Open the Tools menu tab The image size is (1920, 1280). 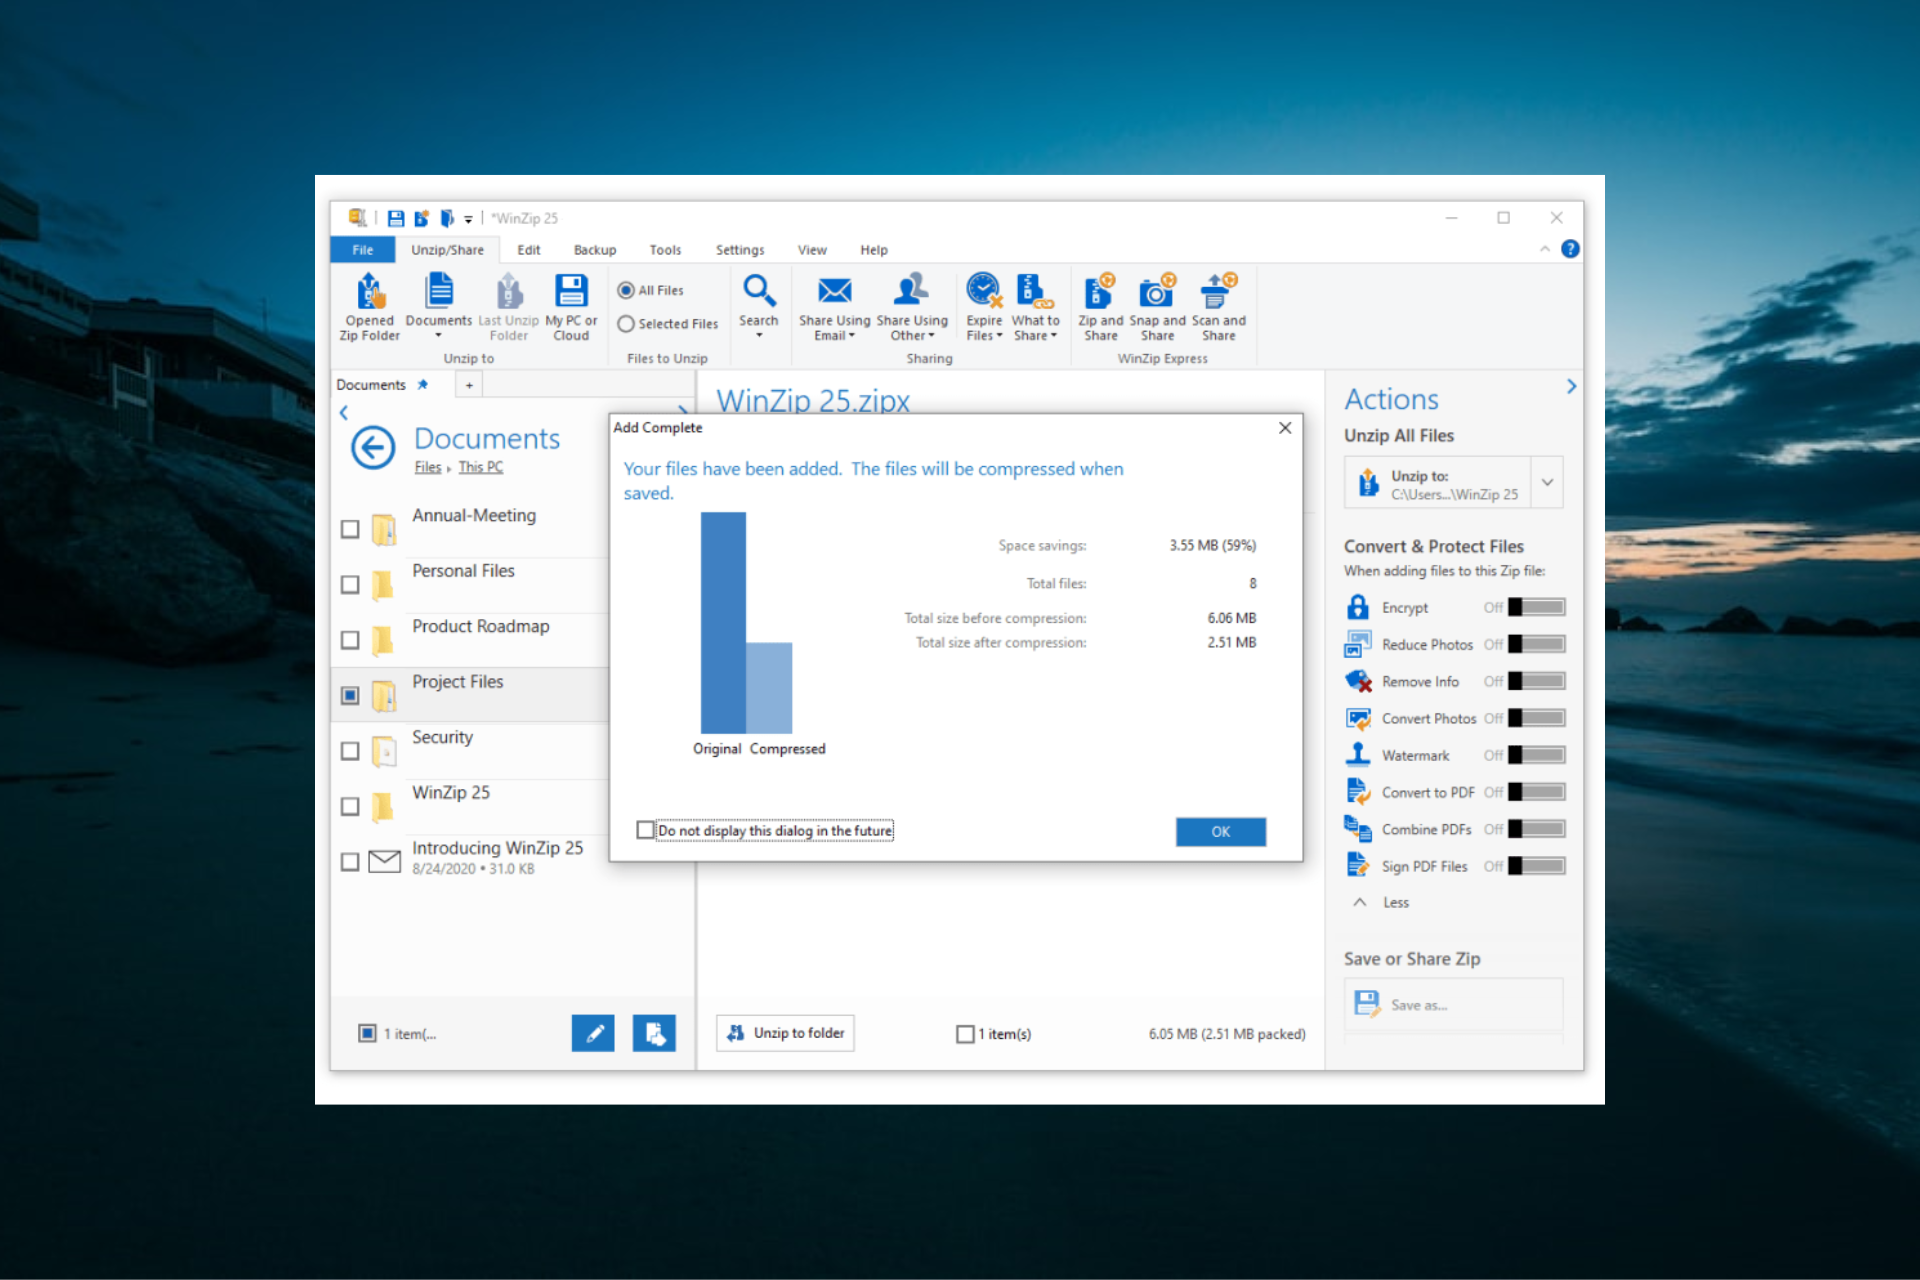click(665, 249)
